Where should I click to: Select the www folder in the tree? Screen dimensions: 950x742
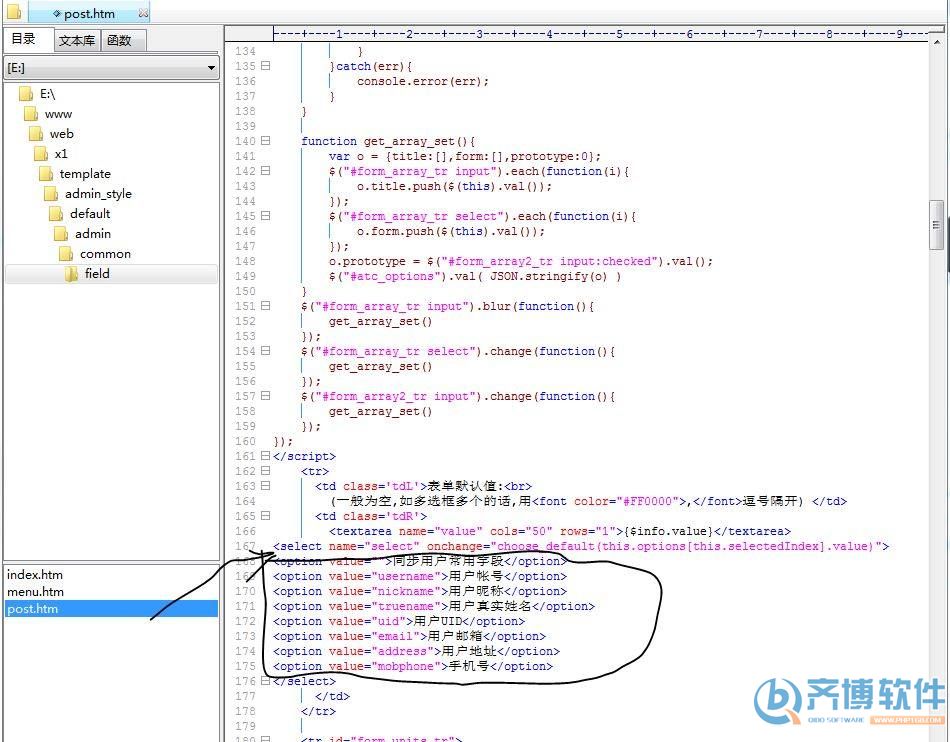click(58, 114)
